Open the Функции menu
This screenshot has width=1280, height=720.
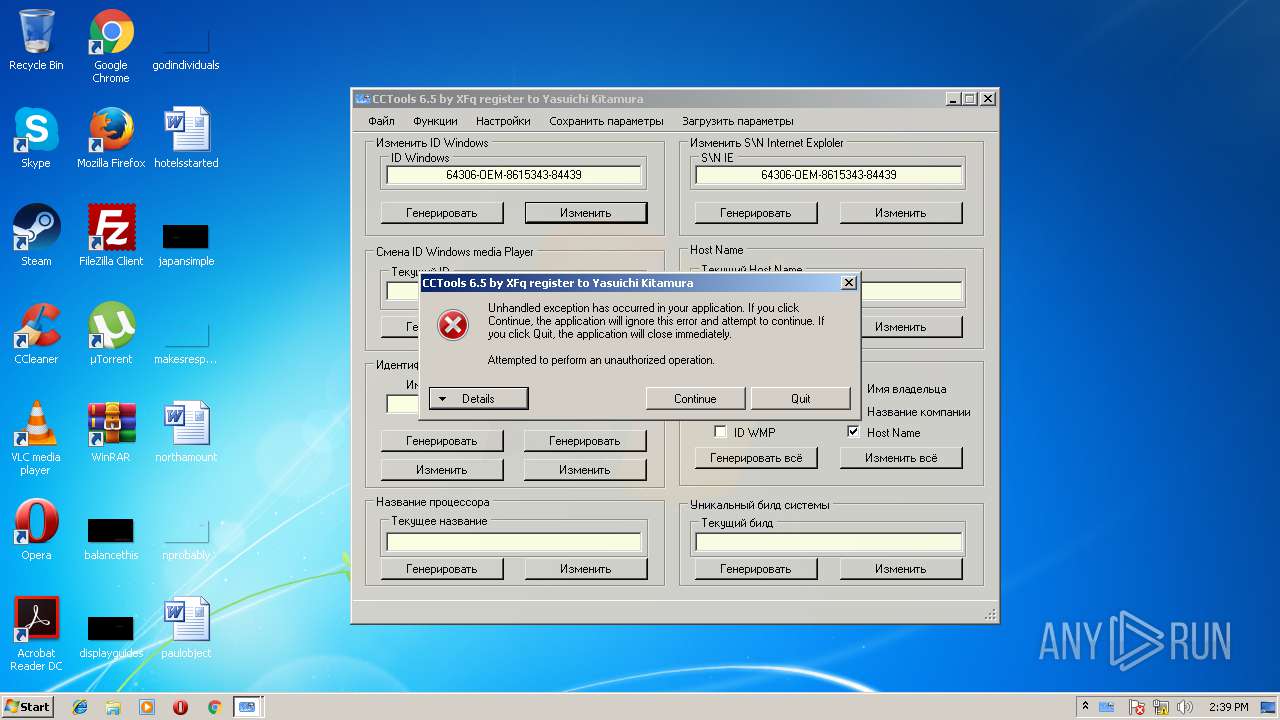[x=435, y=121]
